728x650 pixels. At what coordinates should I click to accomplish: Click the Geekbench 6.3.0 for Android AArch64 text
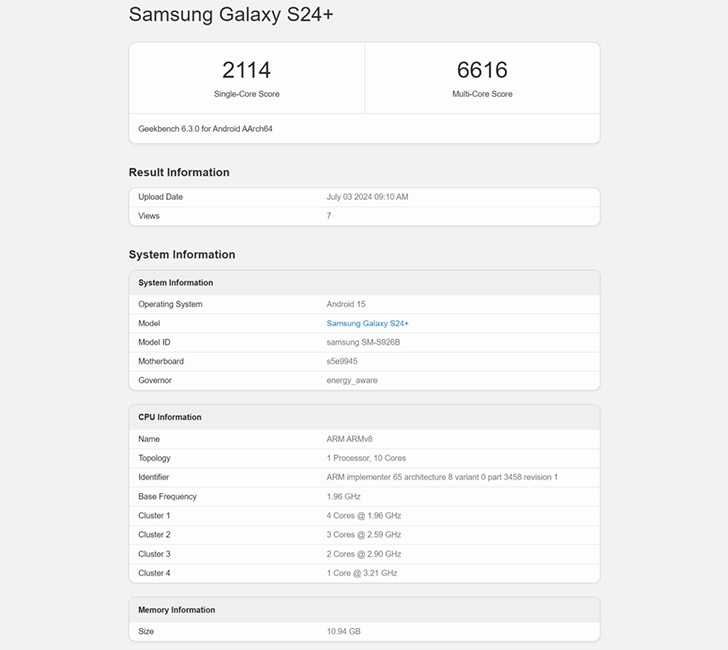point(205,129)
